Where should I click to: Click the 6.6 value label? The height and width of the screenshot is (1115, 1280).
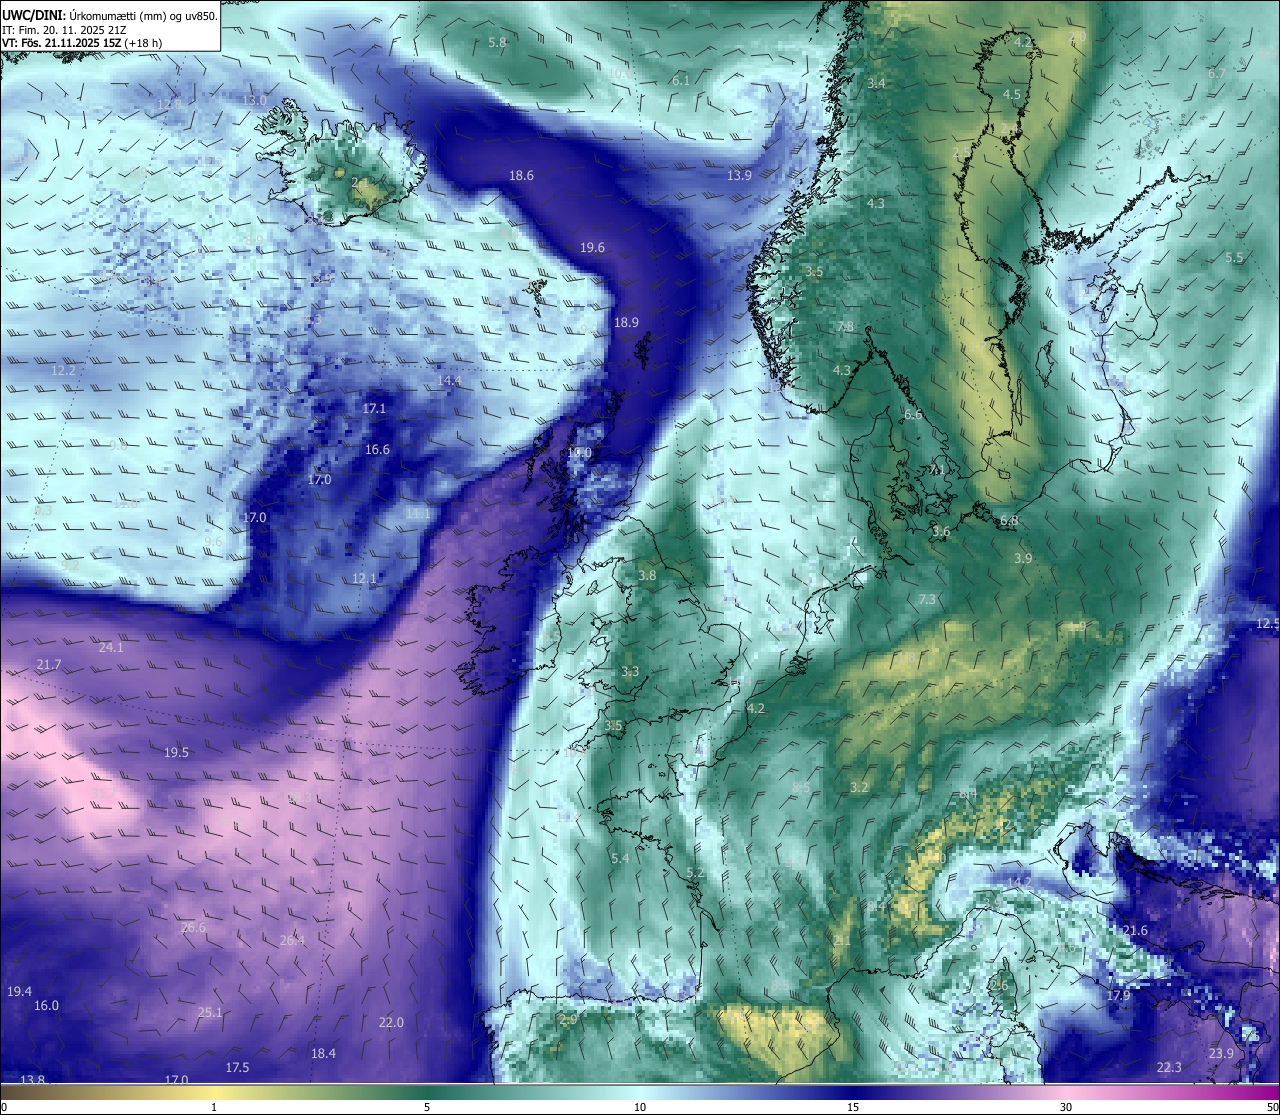(x=913, y=414)
